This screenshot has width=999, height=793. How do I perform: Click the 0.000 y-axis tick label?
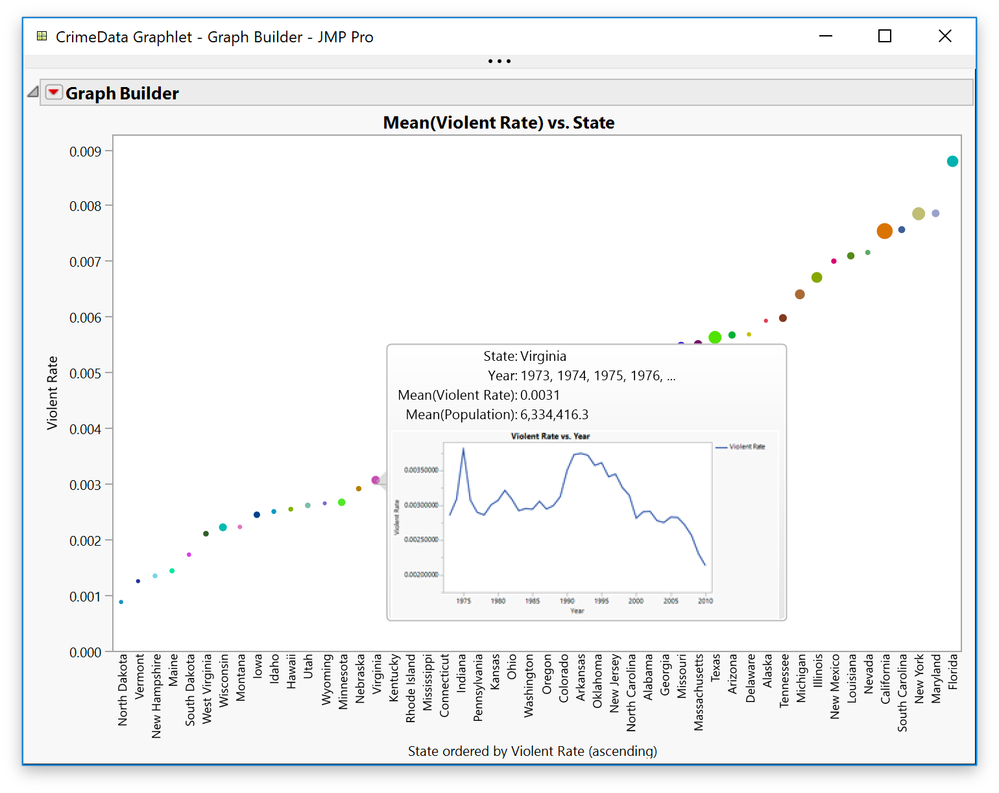tap(85, 652)
